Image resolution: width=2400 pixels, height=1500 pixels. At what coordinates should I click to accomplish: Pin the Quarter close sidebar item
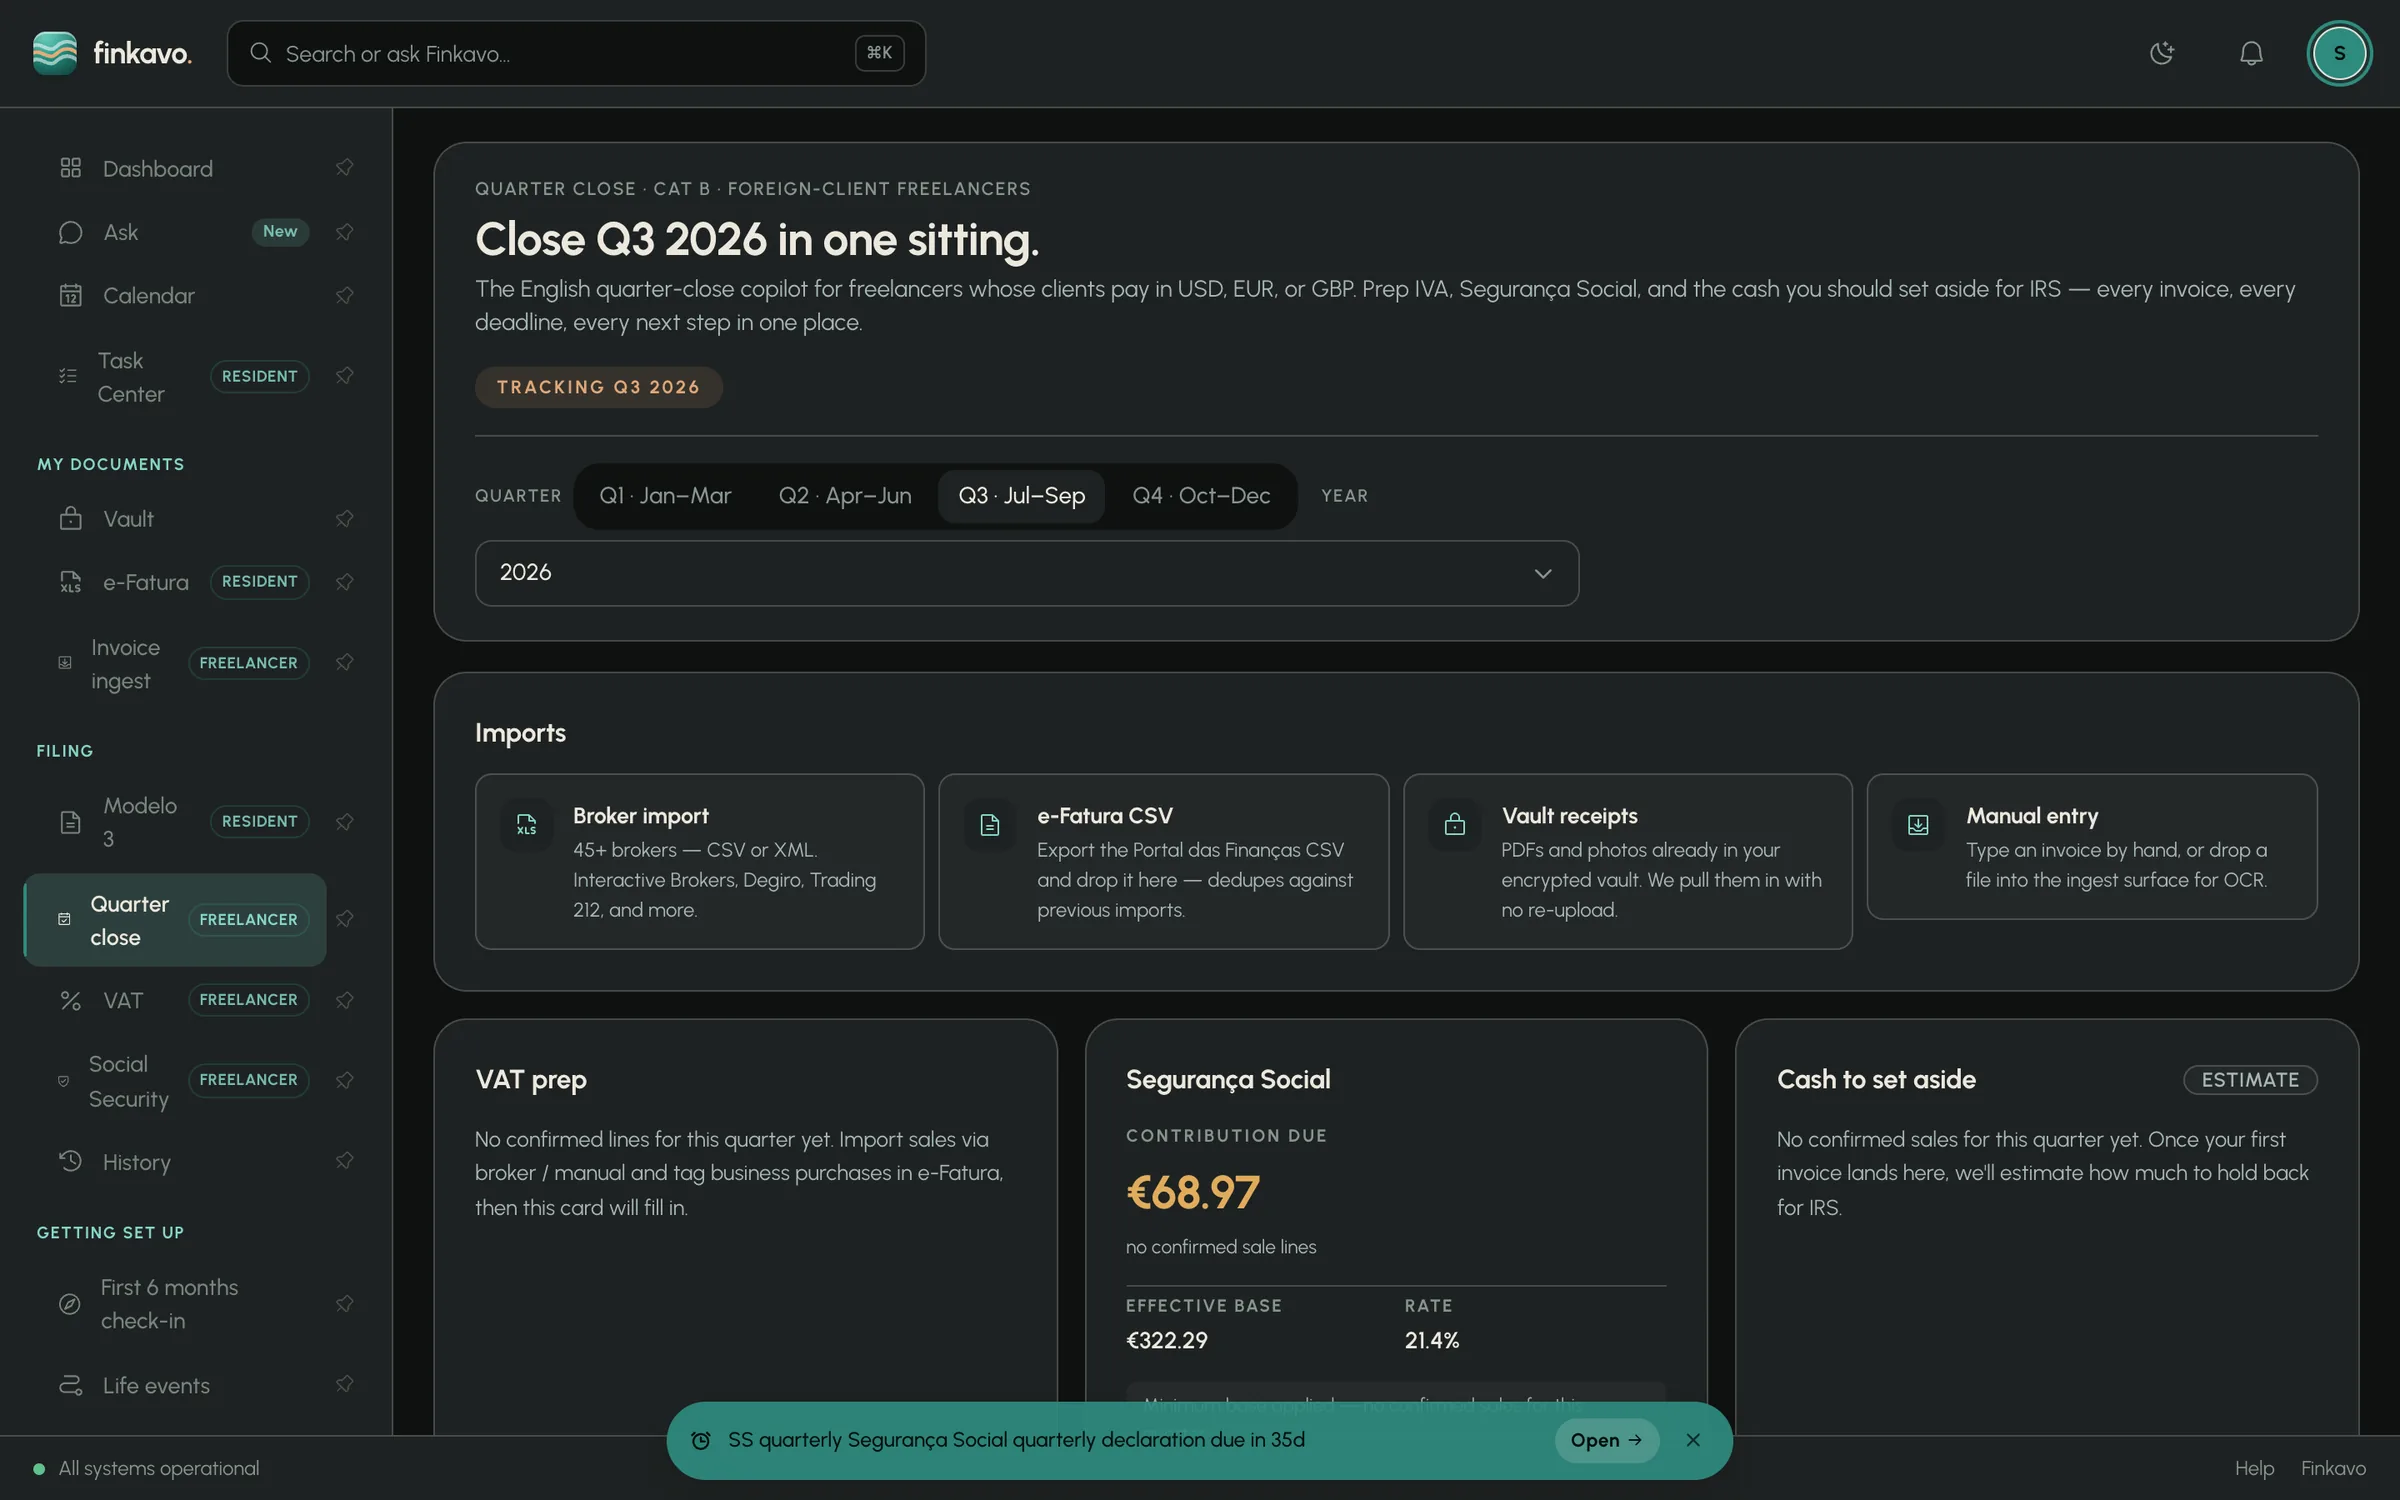(x=344, y=919)
